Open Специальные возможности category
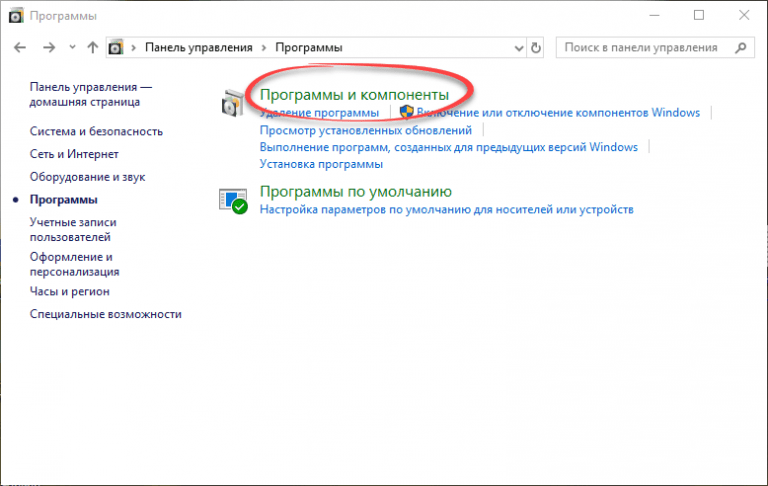 [106, 314]
